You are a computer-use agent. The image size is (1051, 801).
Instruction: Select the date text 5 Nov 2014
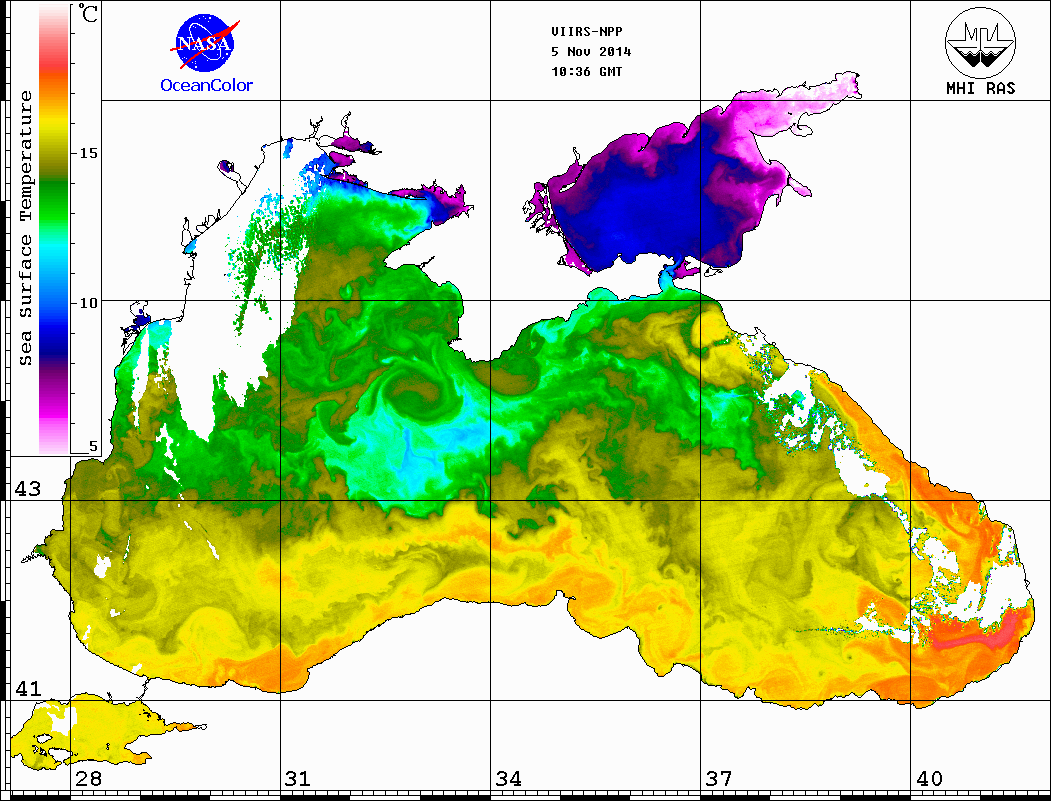coord(591,52)
